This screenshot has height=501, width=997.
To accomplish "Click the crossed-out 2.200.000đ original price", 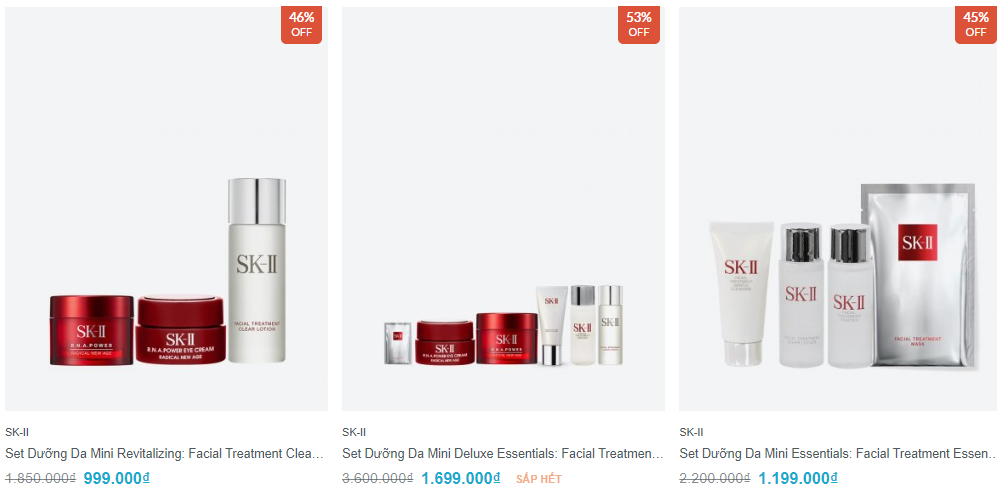I will click(715, 478).
